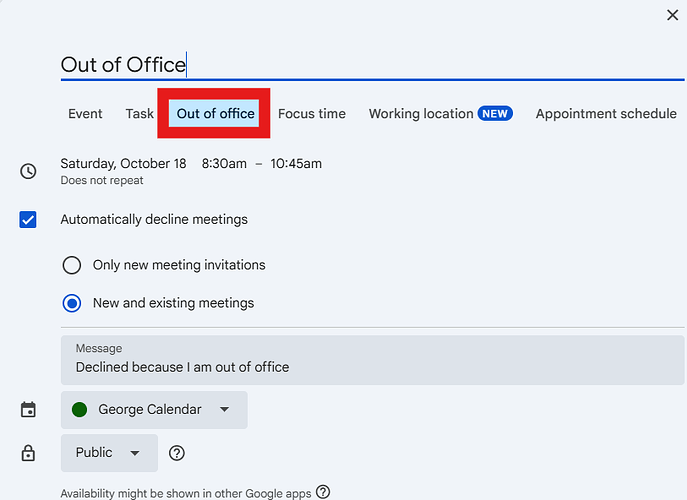Viewport: 687px width, 500px height.
Task: Expand the George Calendar dropdown
Action: tap(154, 410)
